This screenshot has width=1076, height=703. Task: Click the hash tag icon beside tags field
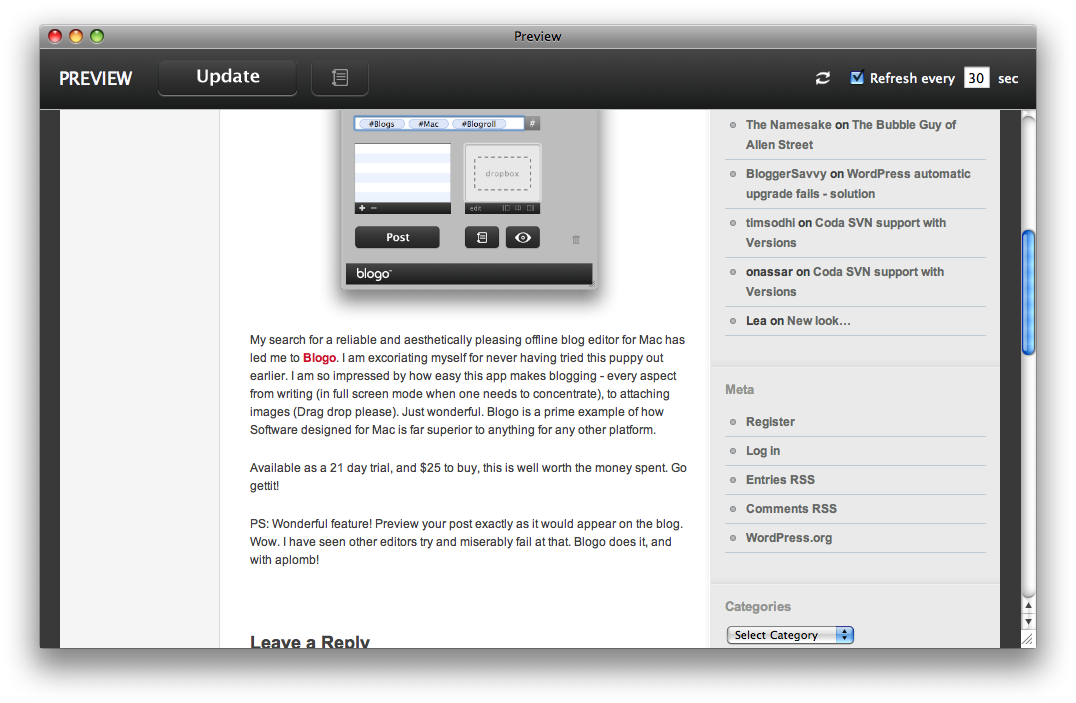pyautogui.click(x=533, y=124)
